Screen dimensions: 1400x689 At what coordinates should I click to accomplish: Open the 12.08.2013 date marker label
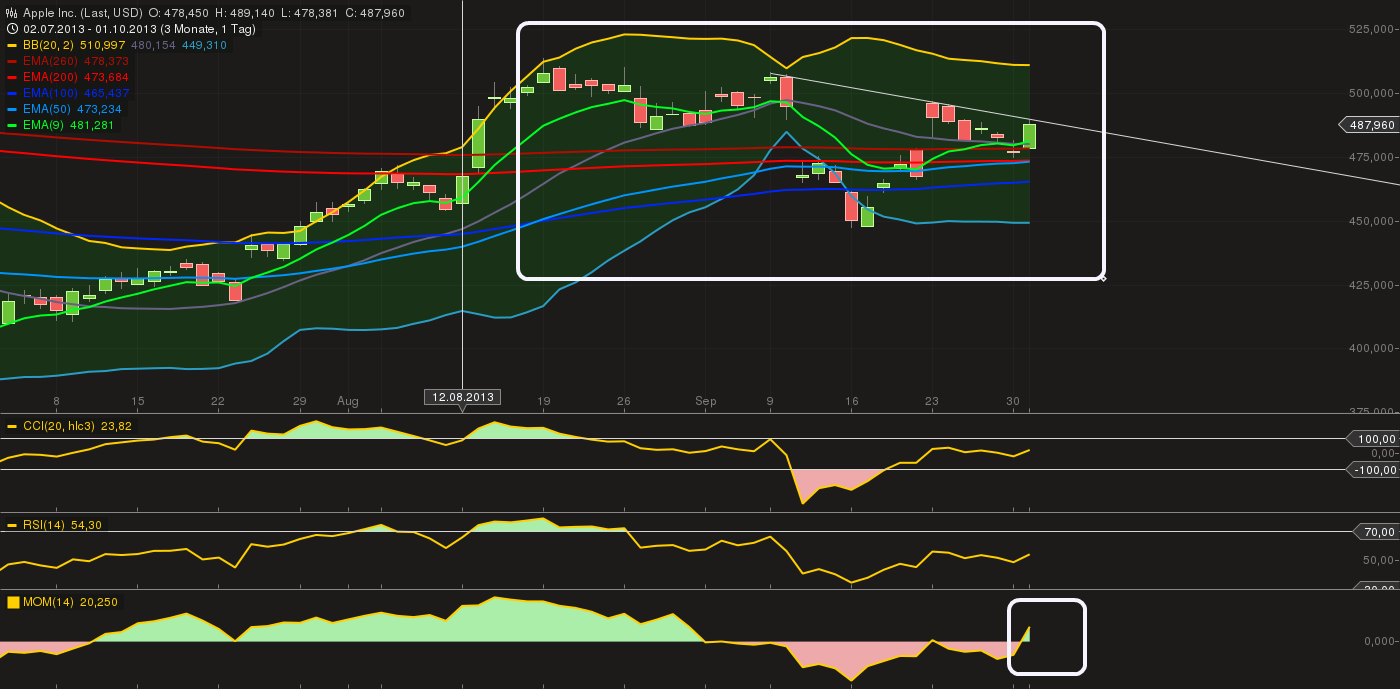tap(464, 397)
